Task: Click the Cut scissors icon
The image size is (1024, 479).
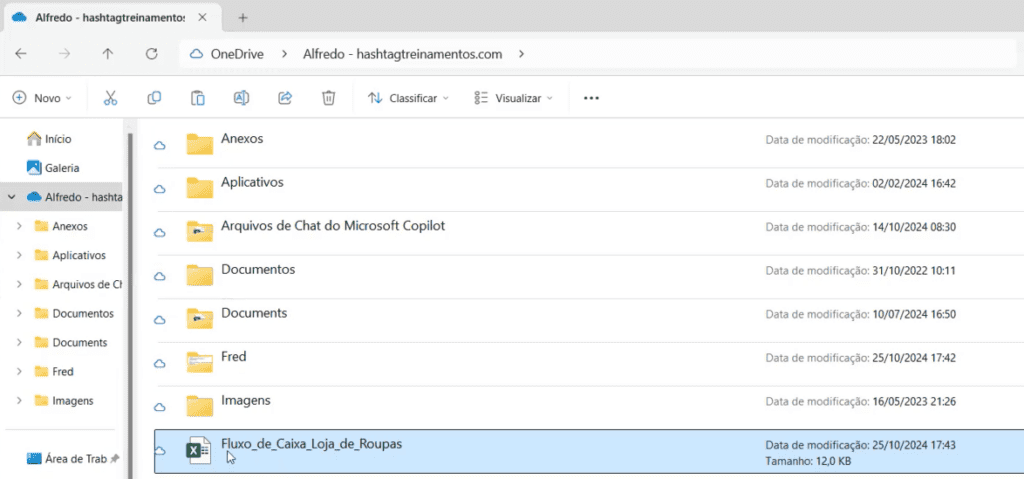Action: click(x=110, y=98)
